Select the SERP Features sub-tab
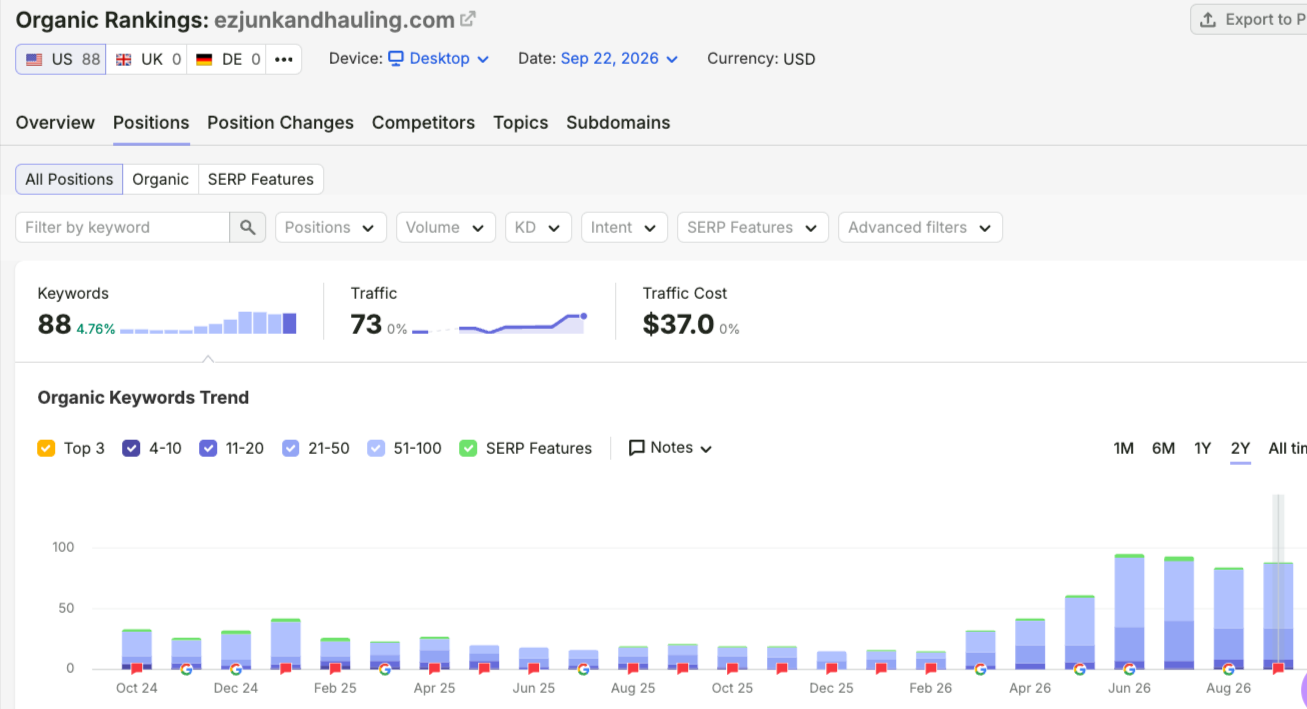 pyautogui.click(x=261, y=179)
